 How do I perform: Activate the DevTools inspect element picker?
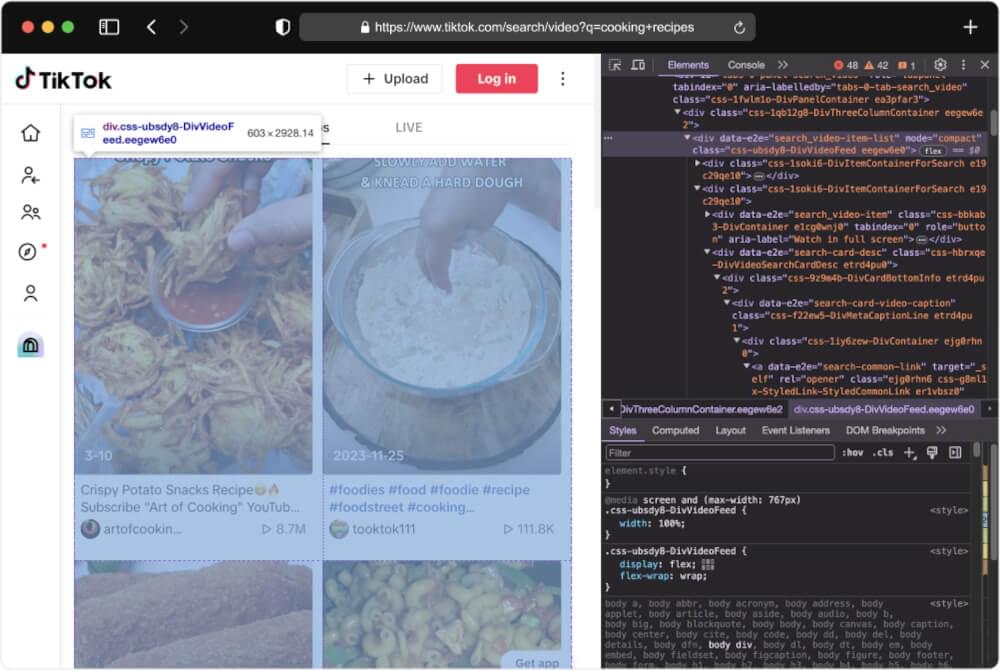click(x=615, y=65)
